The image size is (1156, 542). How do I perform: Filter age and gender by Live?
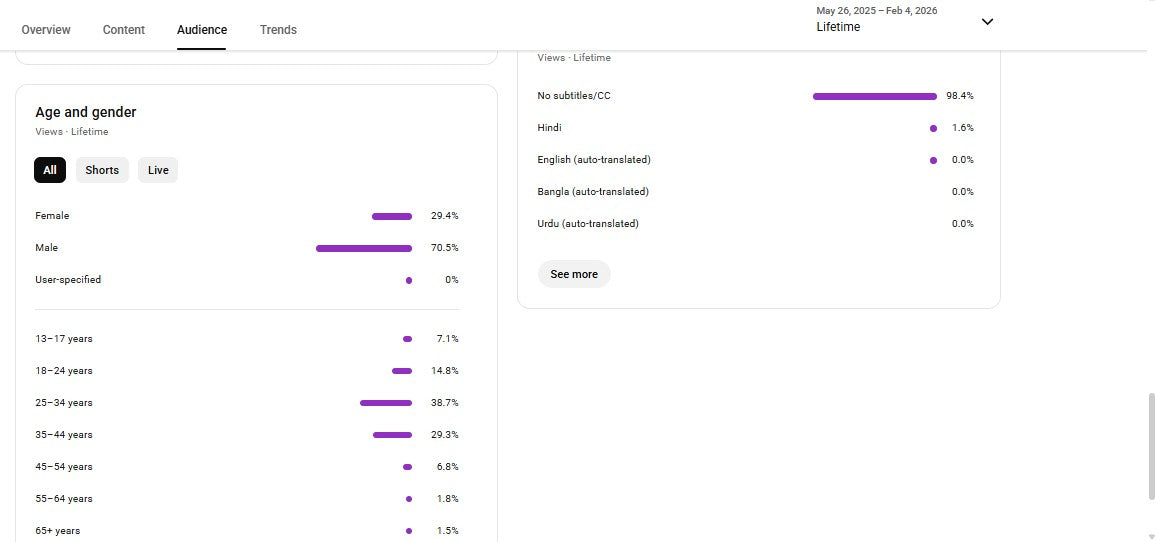(x=158, y=170)
